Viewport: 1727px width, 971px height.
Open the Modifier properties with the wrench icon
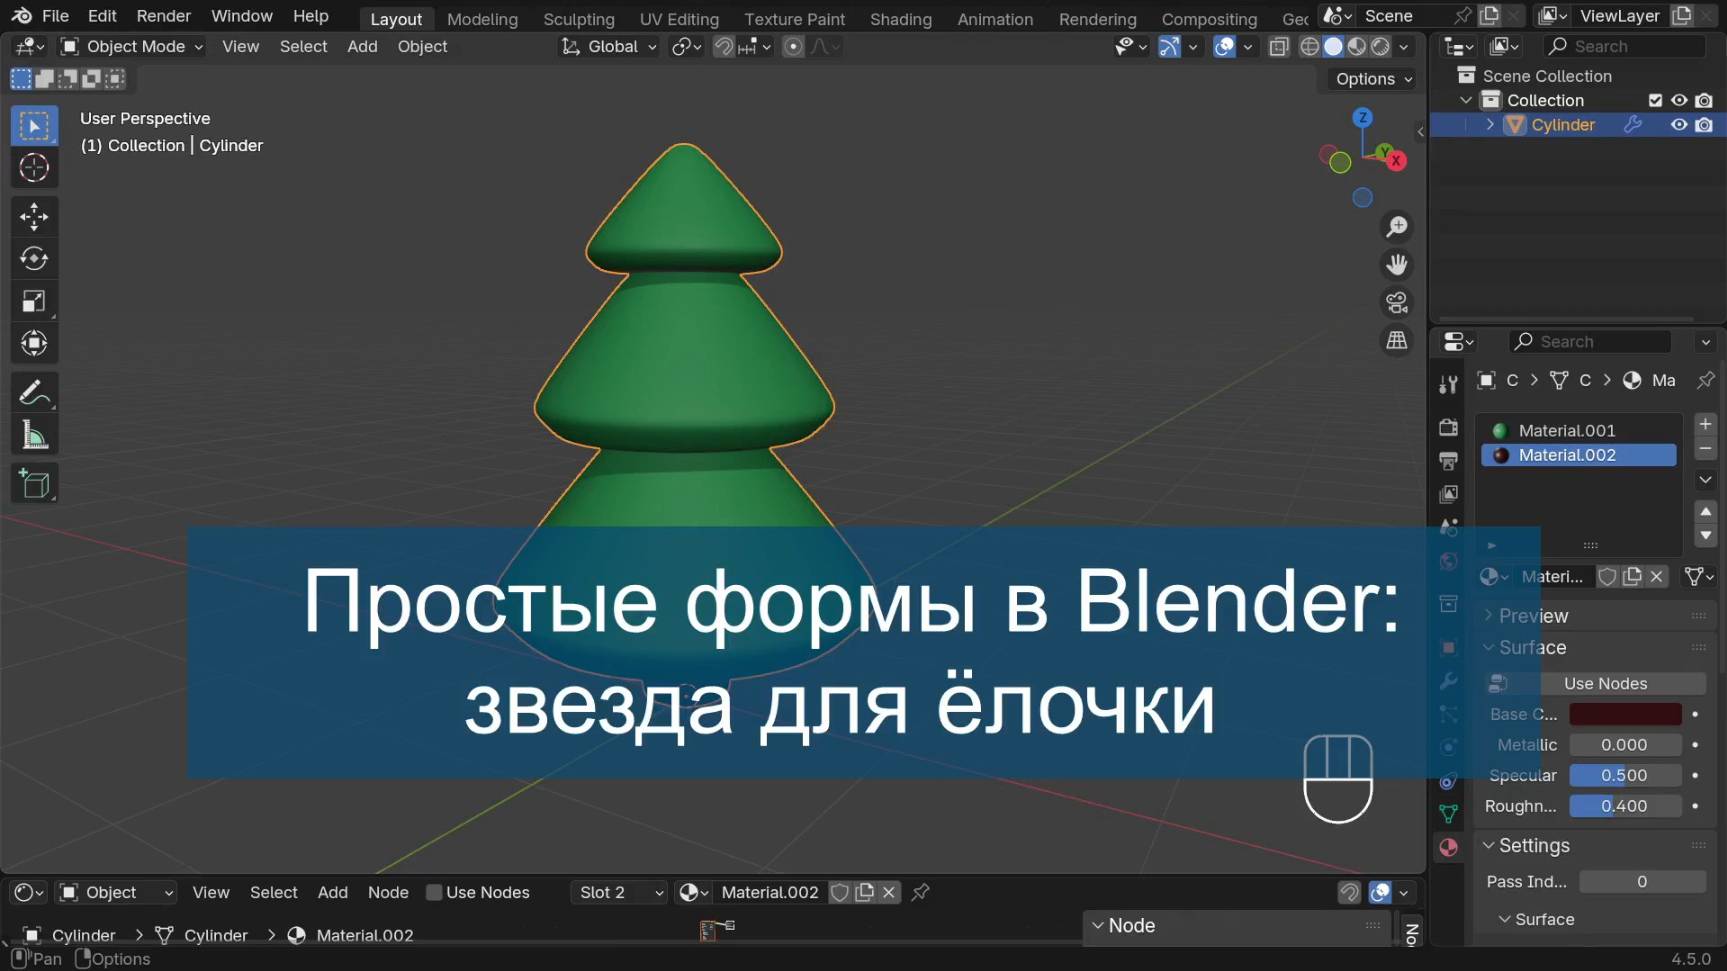pyautogui.click(x=1447, y=682)
